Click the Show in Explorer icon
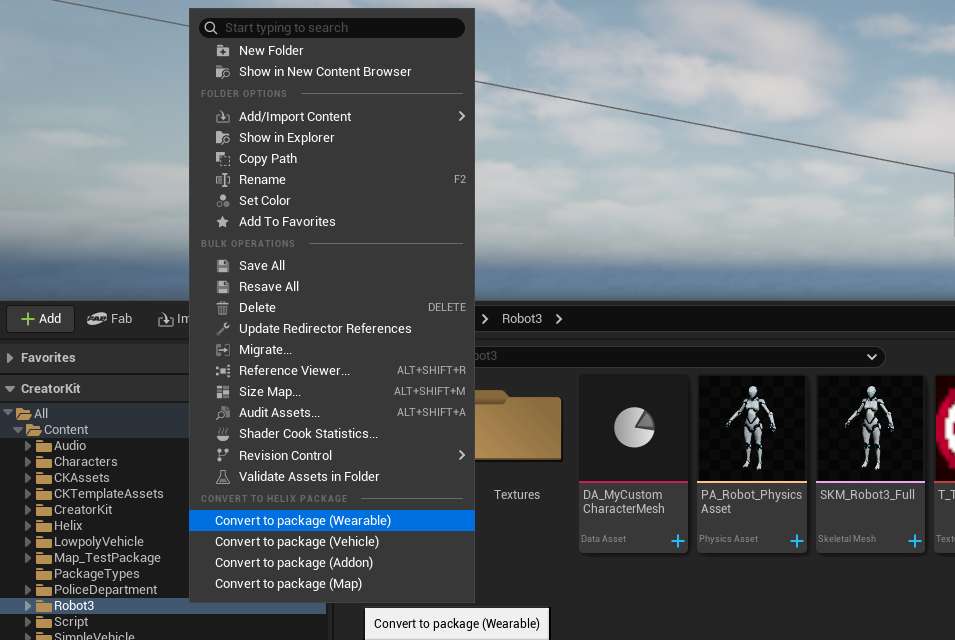Image resolution: width=955 pixels, height=640 pixels. [x=223, y=138]
